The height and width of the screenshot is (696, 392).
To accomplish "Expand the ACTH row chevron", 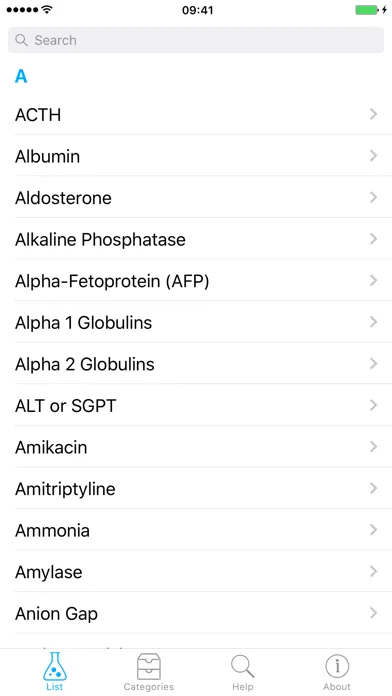I will point(373,115).
